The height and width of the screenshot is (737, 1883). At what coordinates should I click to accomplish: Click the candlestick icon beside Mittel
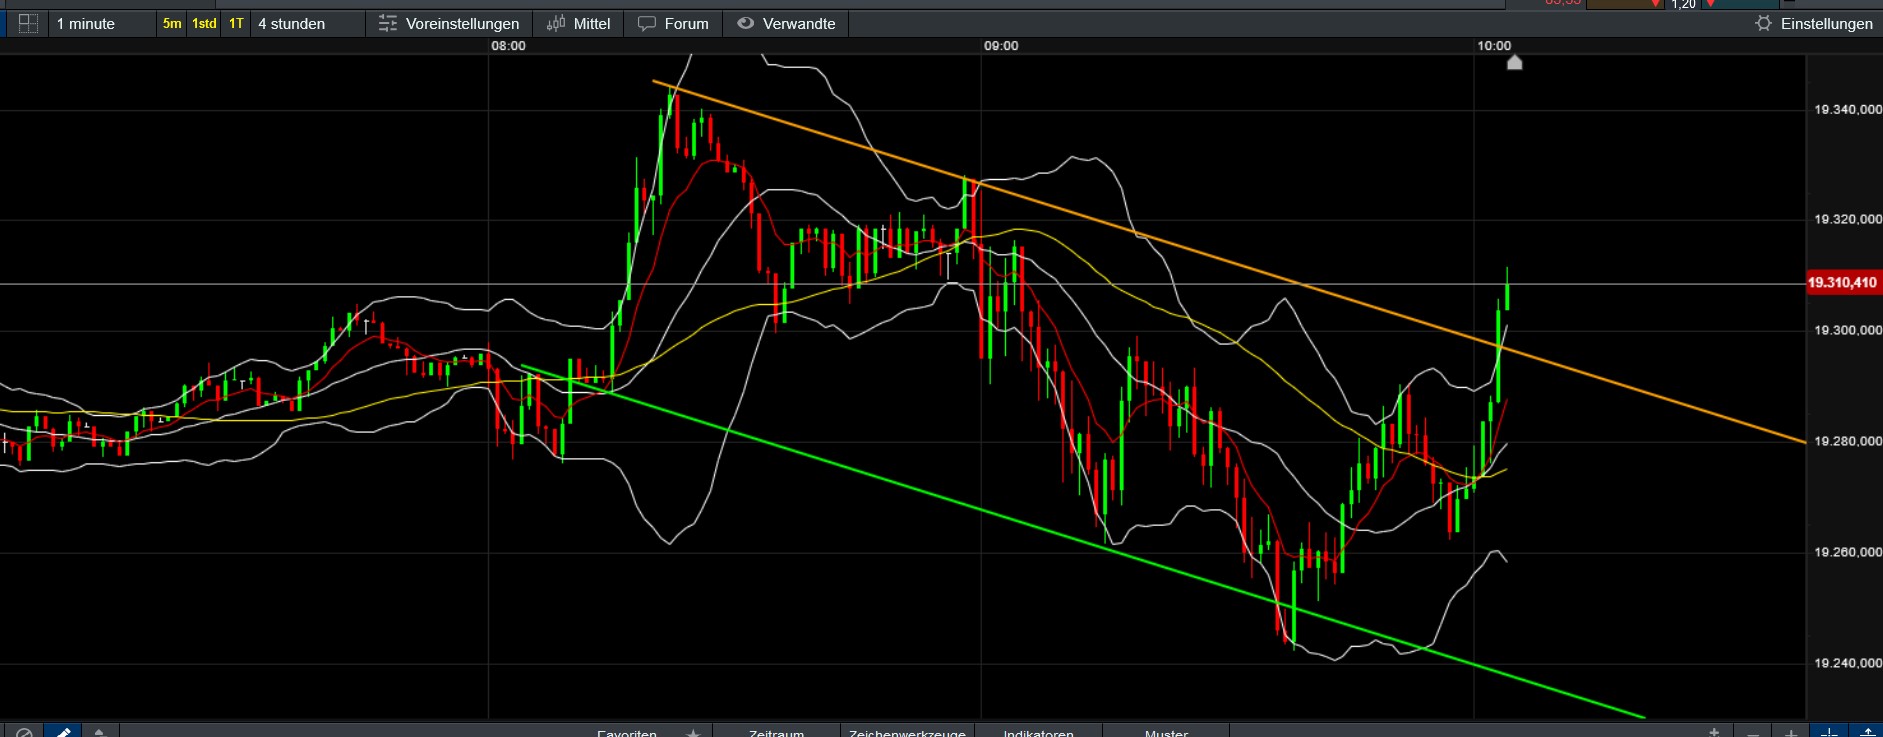[x=556, y=23]
